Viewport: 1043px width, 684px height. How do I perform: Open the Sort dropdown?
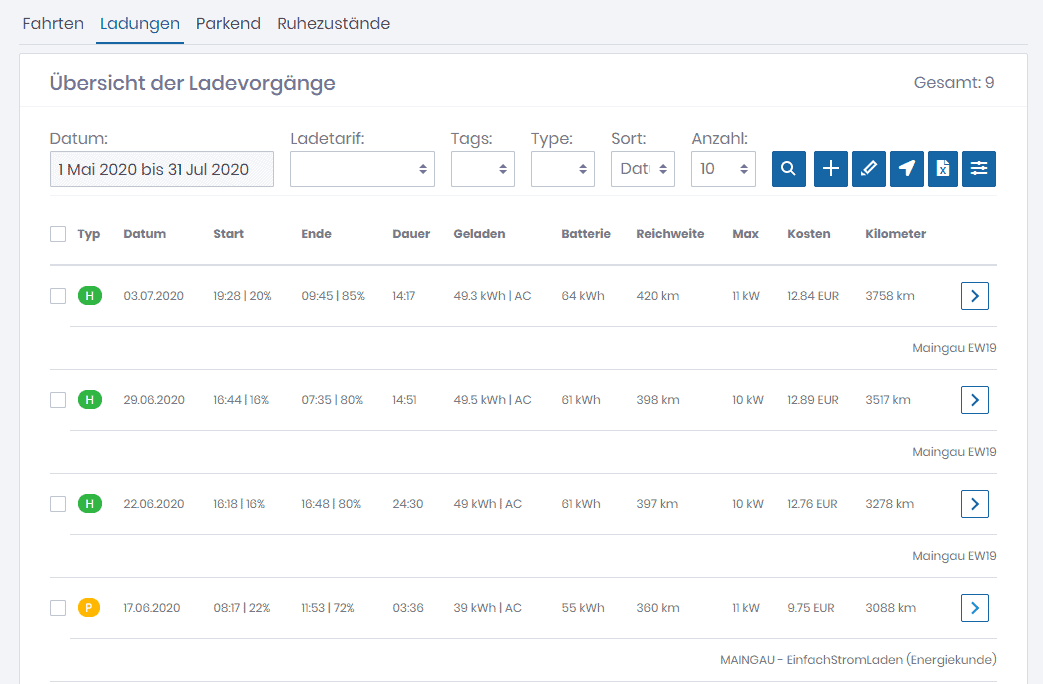642,169
